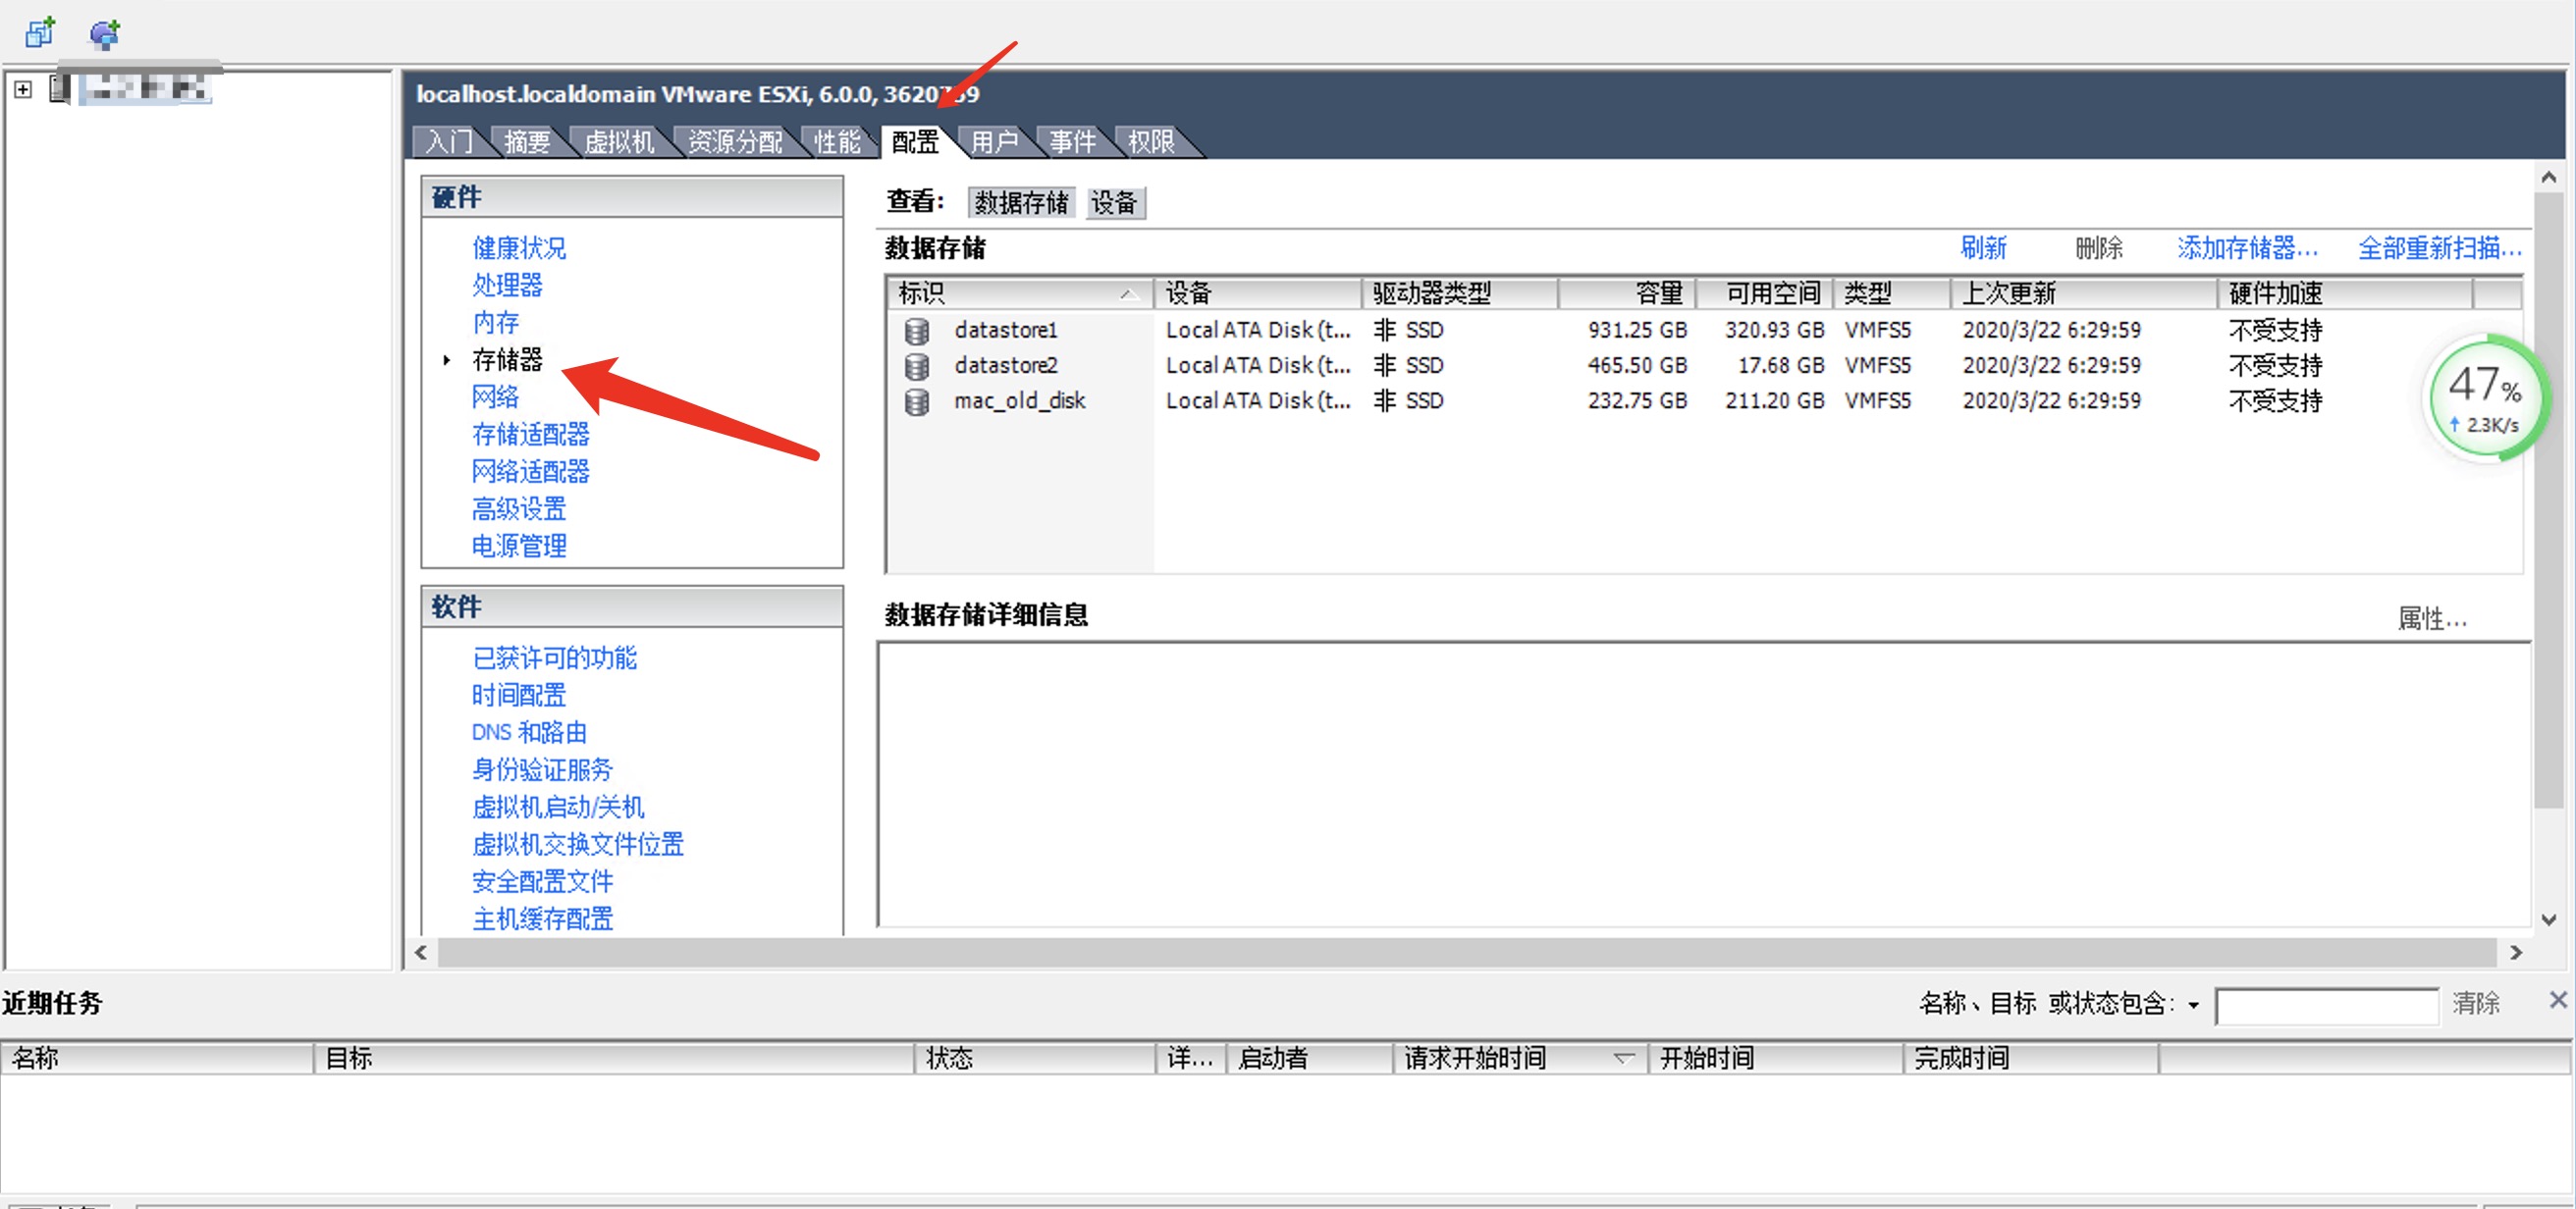Open 内存 hardware link
Screen dimensions: 2576x1209
click(495, 322)
